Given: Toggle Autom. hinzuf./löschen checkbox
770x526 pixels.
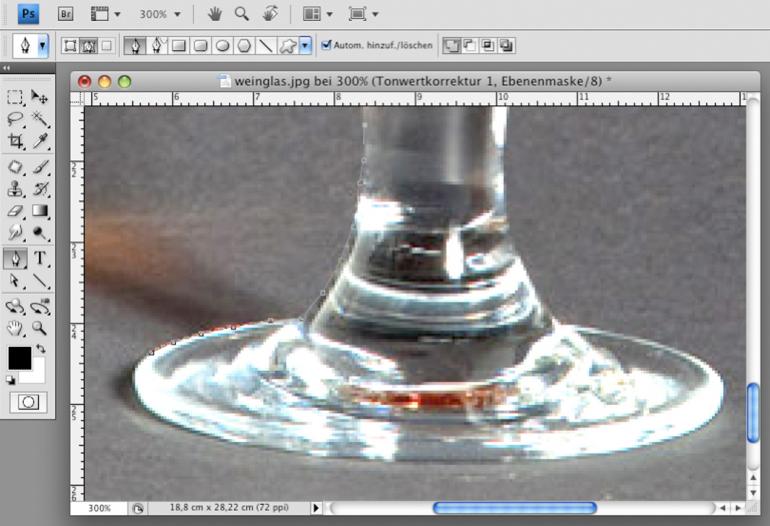Looking at the screenshot, I should click(326, 45).
